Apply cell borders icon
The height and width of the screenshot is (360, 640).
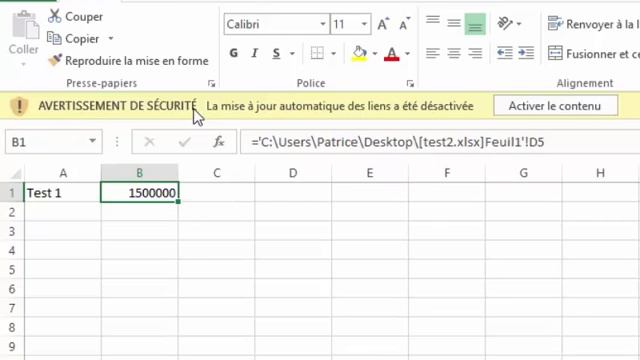pos(317,53)
